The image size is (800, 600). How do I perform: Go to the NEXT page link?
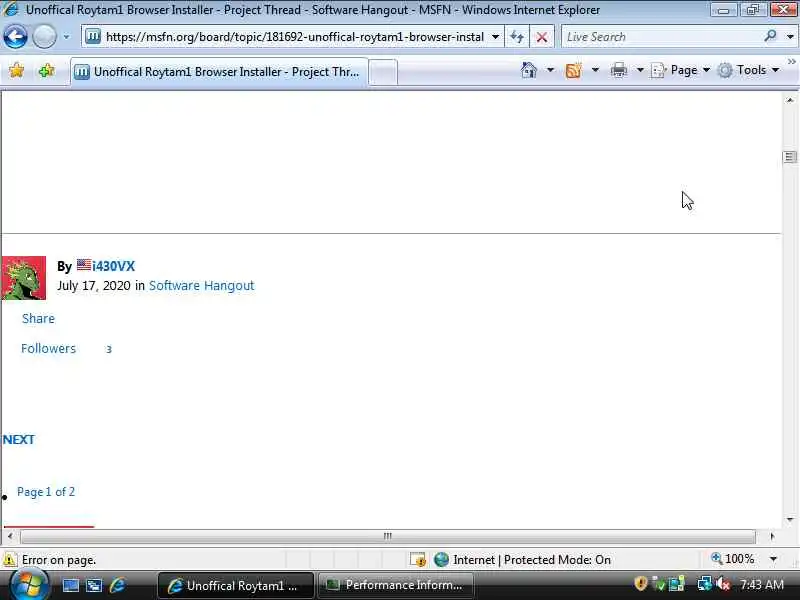(x=19, y=440)
